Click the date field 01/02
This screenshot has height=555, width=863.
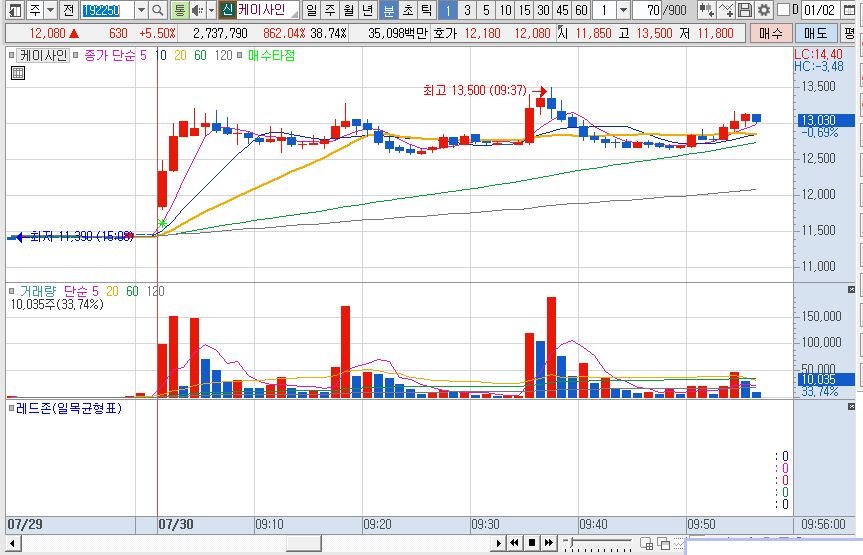820,10
